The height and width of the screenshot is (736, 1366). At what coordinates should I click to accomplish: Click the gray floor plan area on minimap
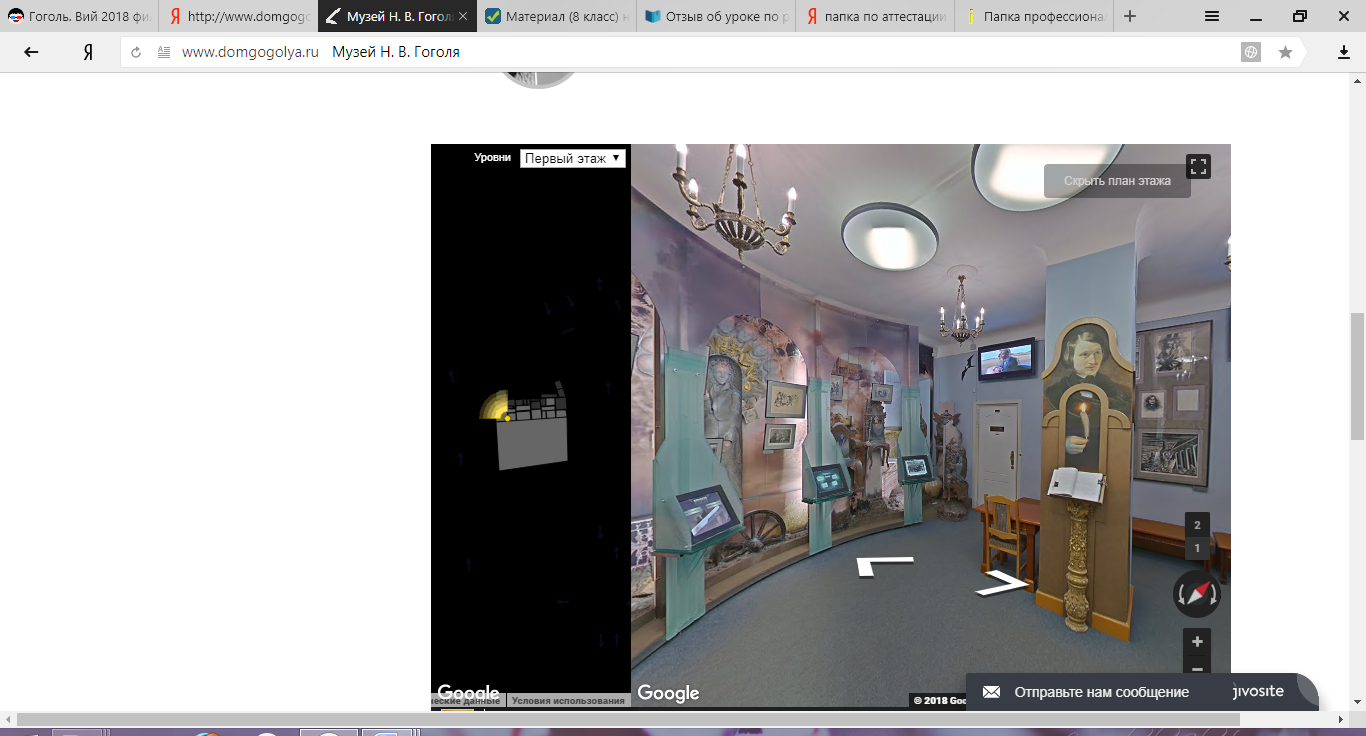(x=534, y=442)
